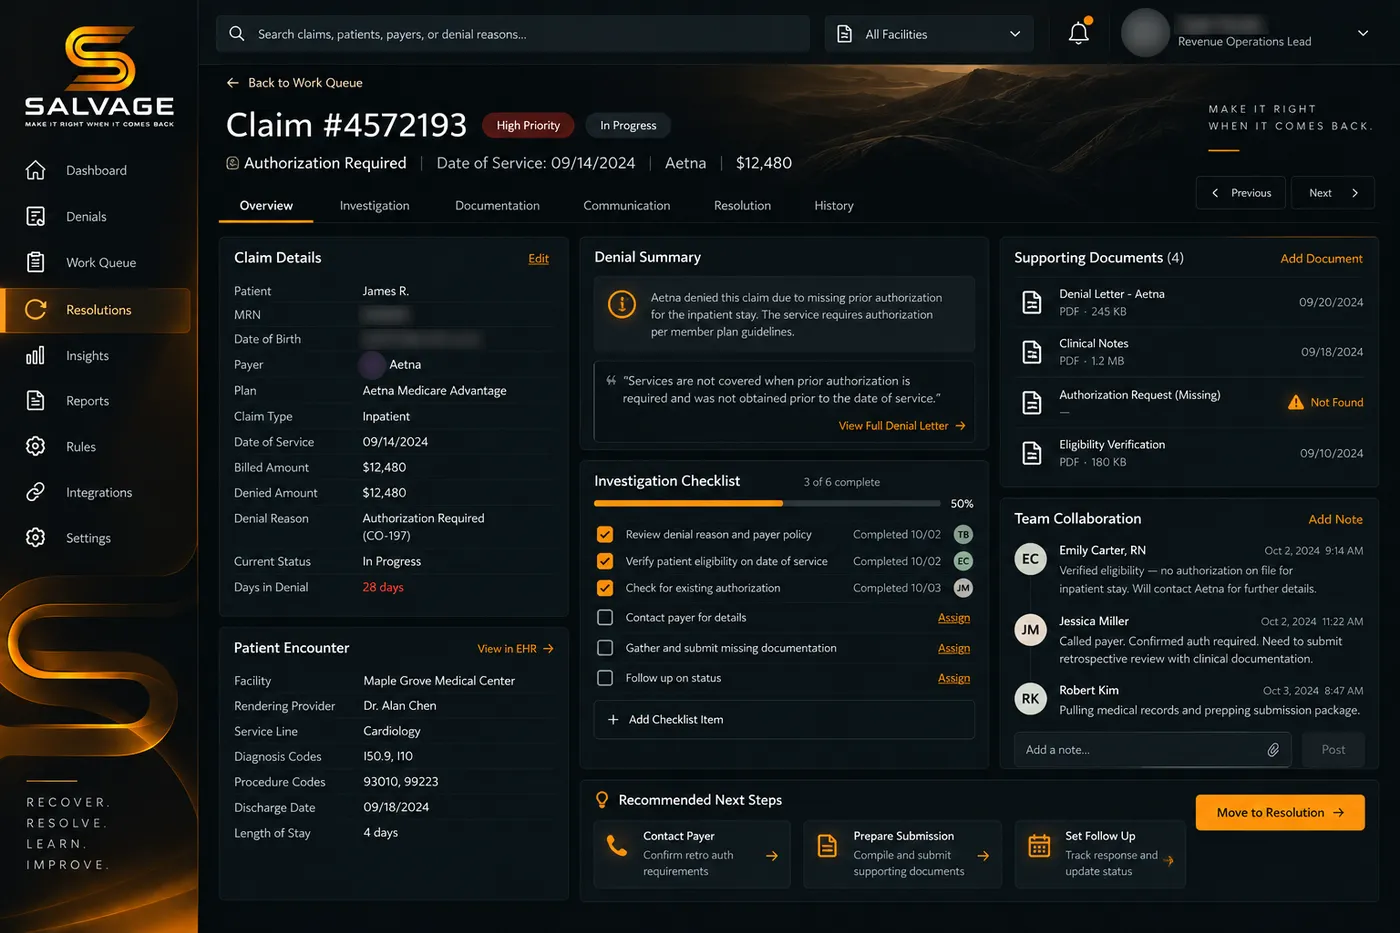
Task: Open the Reports document icon
Action: pyautogui.click(x=36, y=400)
